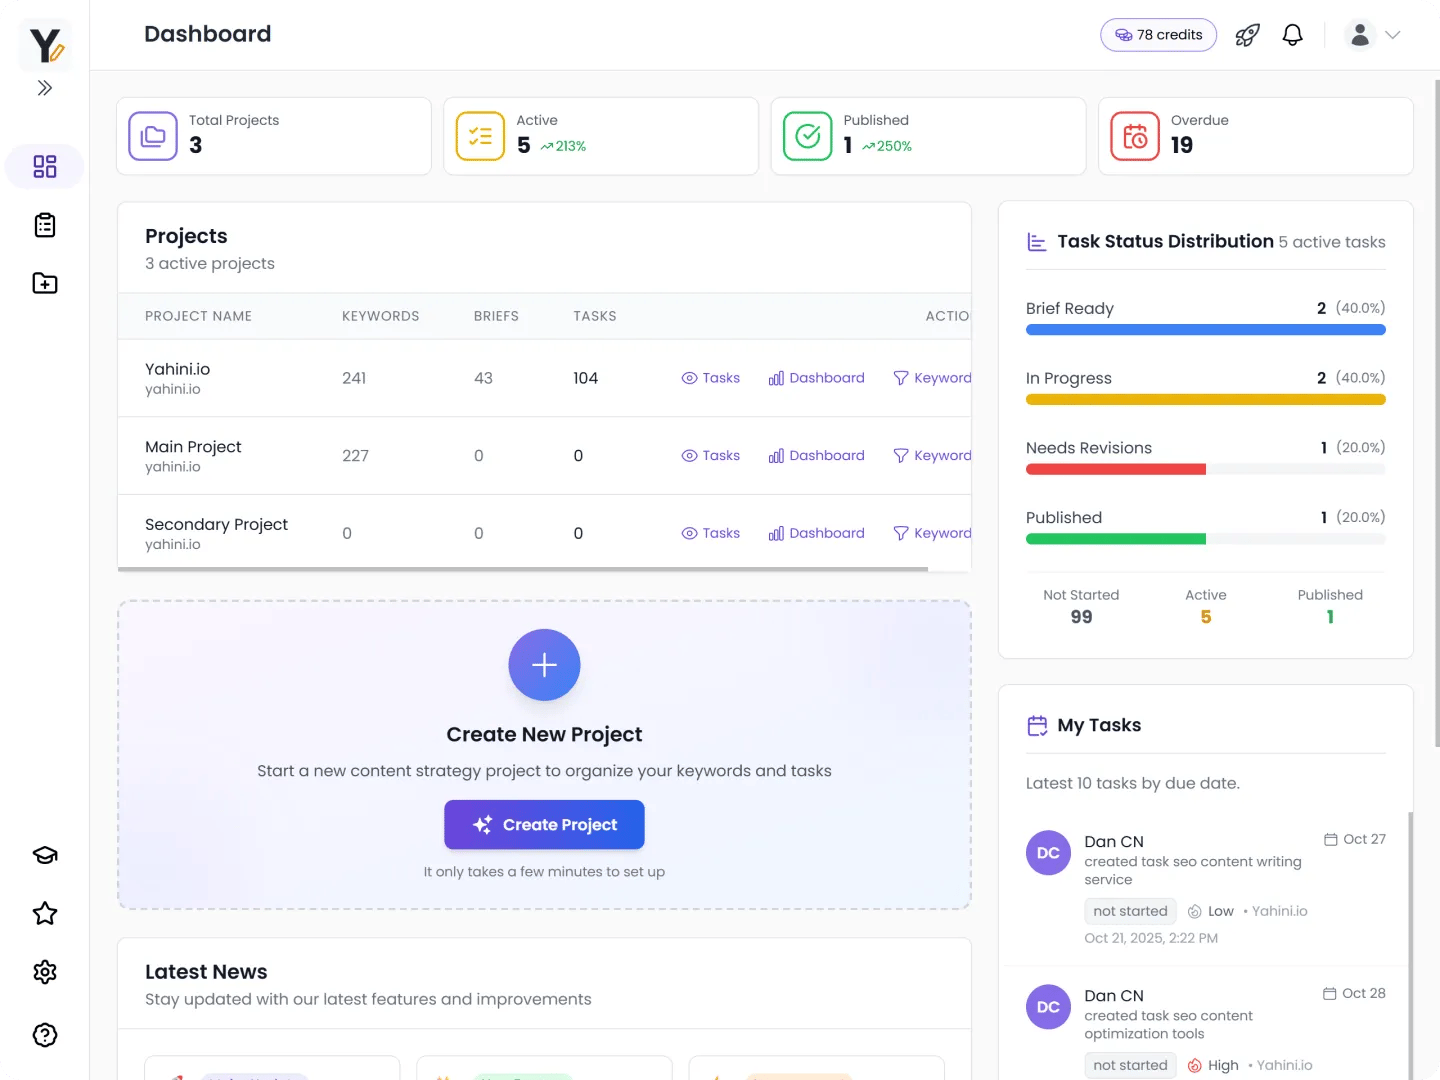
Task: Click the Create Project button
Action: [x=544, y=824]
